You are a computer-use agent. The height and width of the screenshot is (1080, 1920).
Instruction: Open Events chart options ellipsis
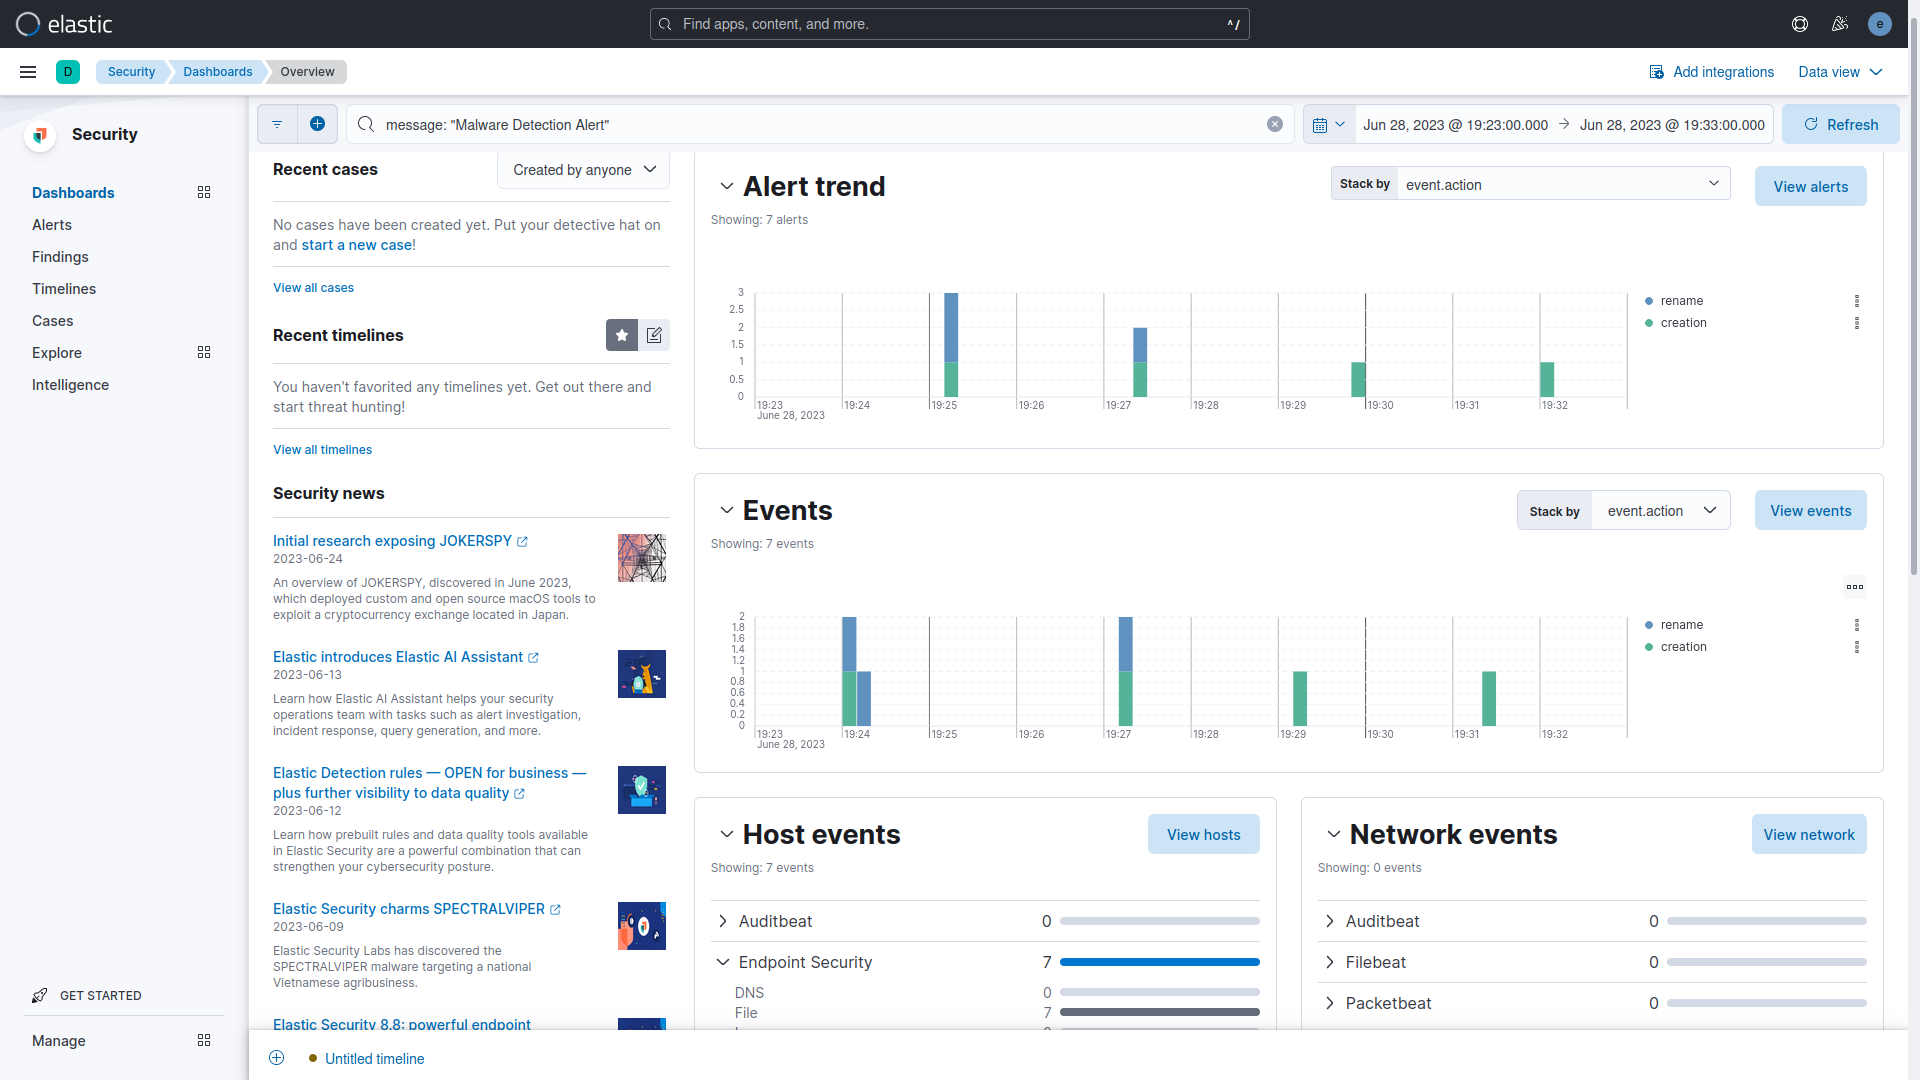(1854, 587)
